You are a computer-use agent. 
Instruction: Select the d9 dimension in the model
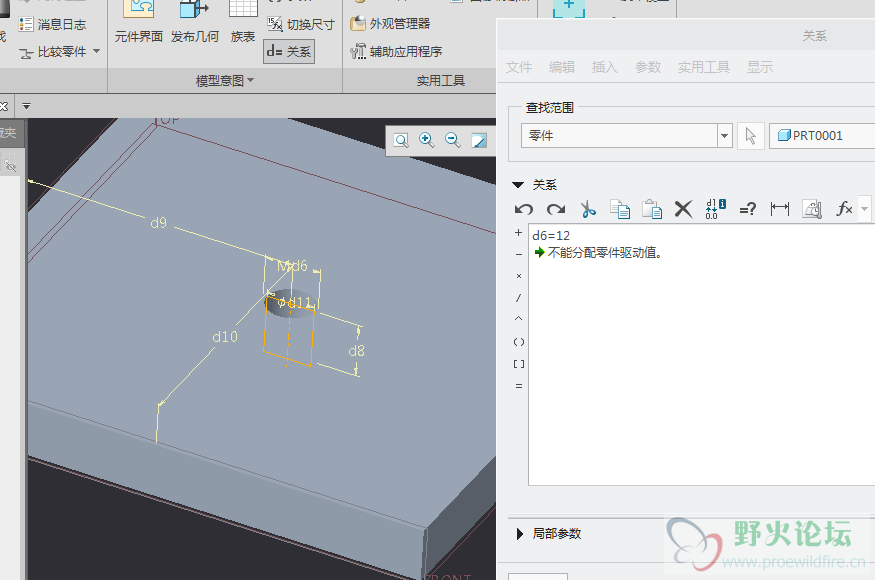coord(158,223)
